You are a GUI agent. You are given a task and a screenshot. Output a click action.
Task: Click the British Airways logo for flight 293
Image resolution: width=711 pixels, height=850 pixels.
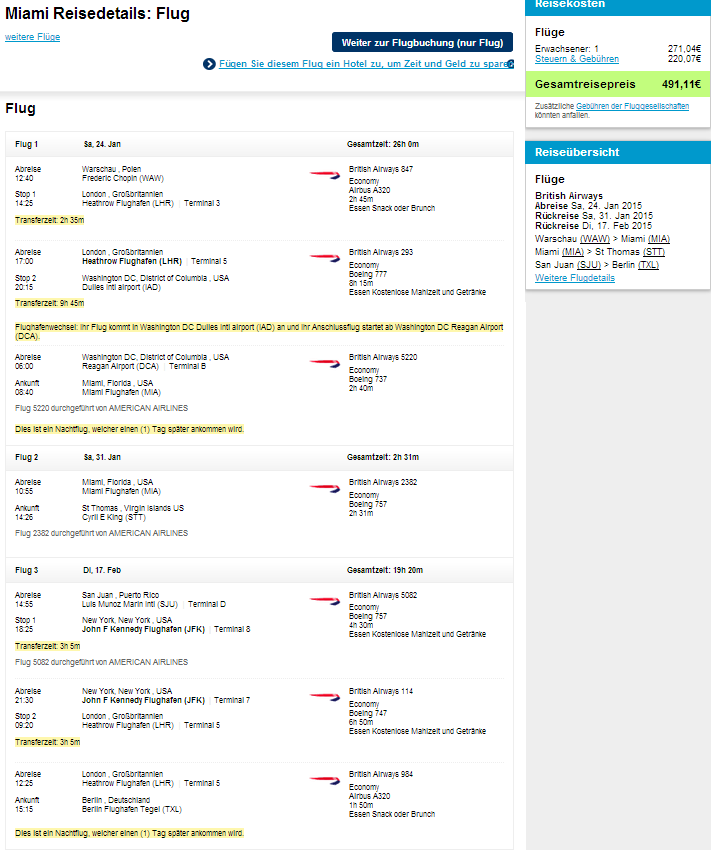(325, 257)
